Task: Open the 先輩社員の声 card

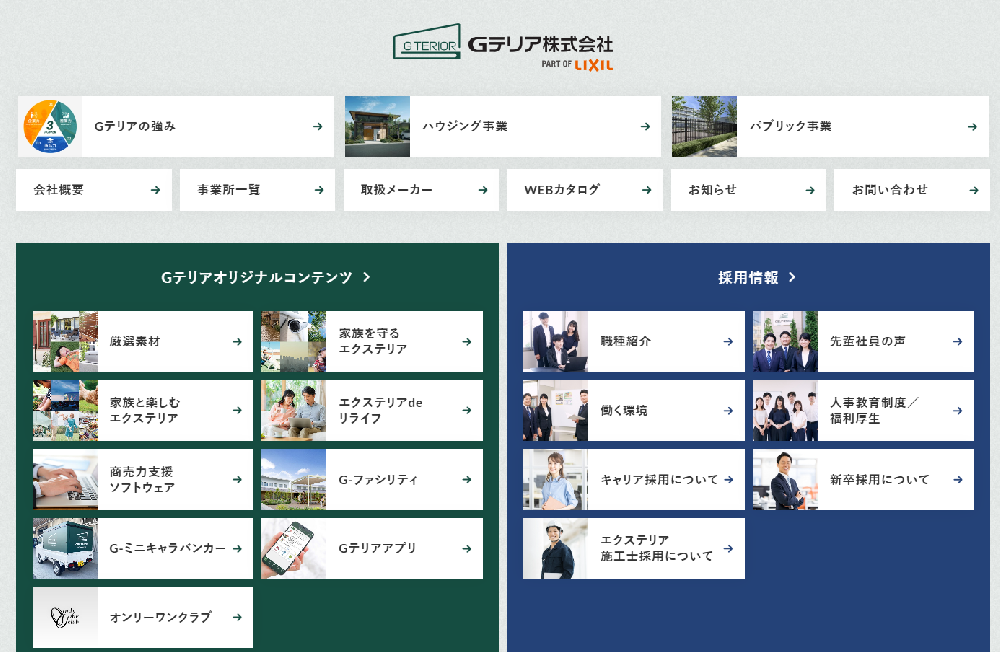Action: click(x=864, y=341)
